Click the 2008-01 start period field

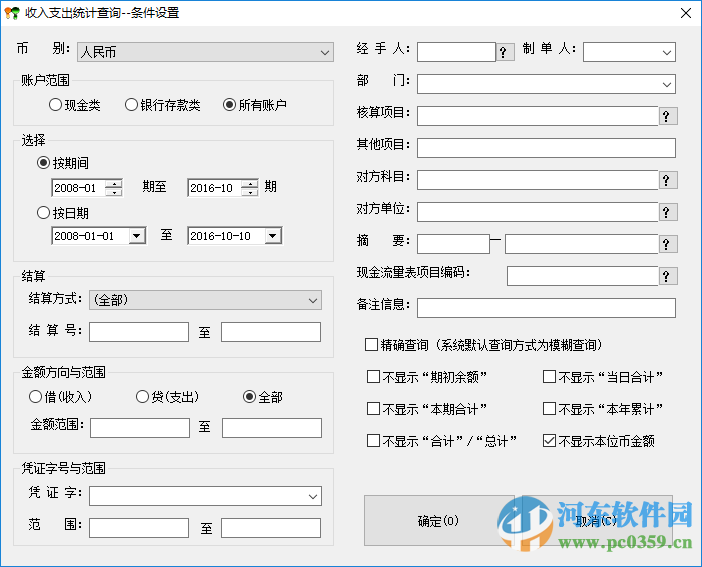(78, 188)
